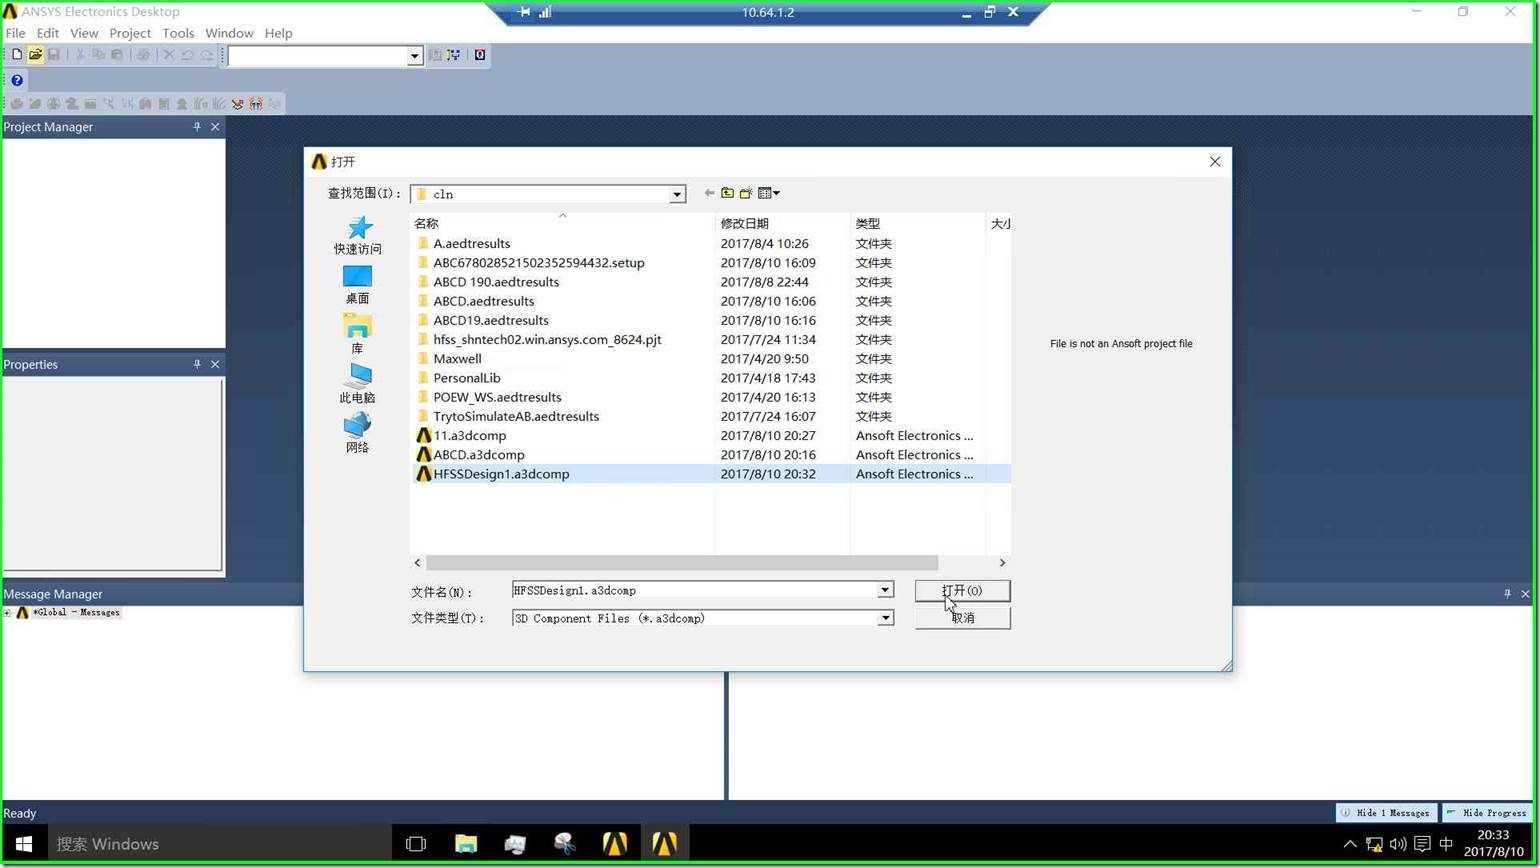Open the Window menu

[229, 33]
